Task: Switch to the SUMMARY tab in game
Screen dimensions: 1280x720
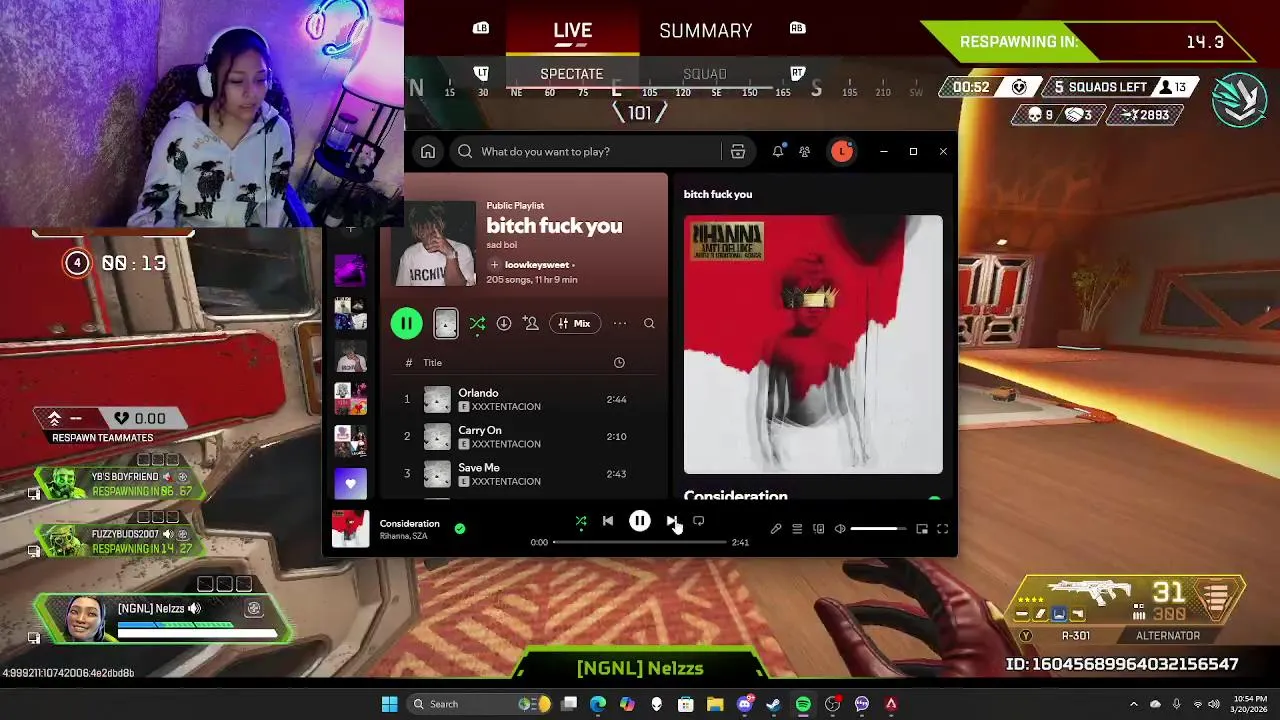Action: click(705, 31)
